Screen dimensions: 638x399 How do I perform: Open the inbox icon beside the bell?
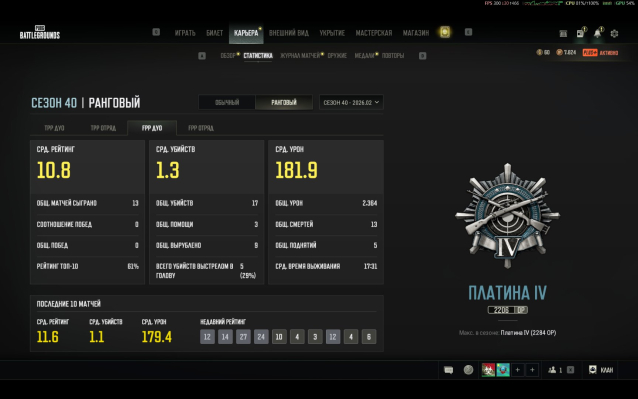point(581,33)
